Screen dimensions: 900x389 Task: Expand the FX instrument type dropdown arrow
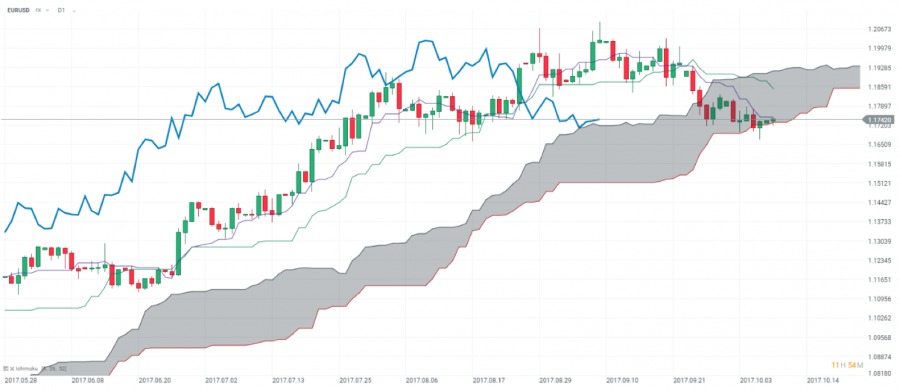[47, 10]
